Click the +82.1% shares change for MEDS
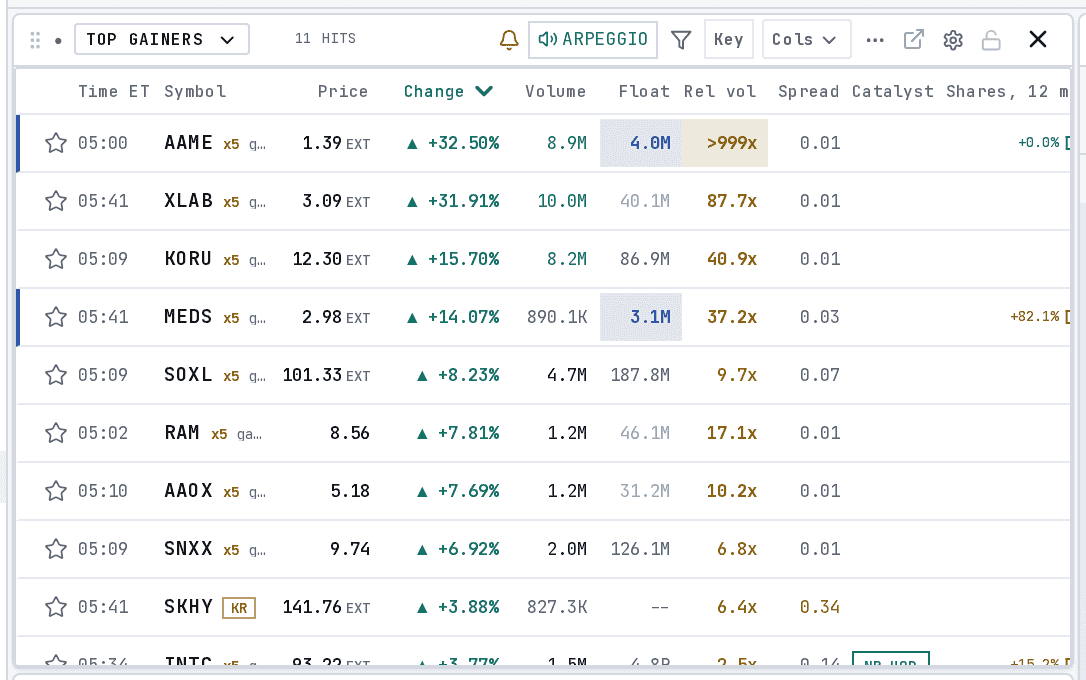1086x680 pixels. [1035, 316]
